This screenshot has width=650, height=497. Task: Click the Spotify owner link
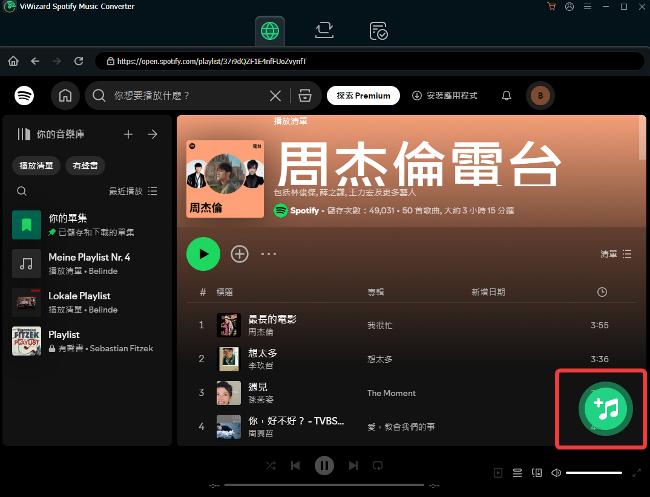(304, 211)
